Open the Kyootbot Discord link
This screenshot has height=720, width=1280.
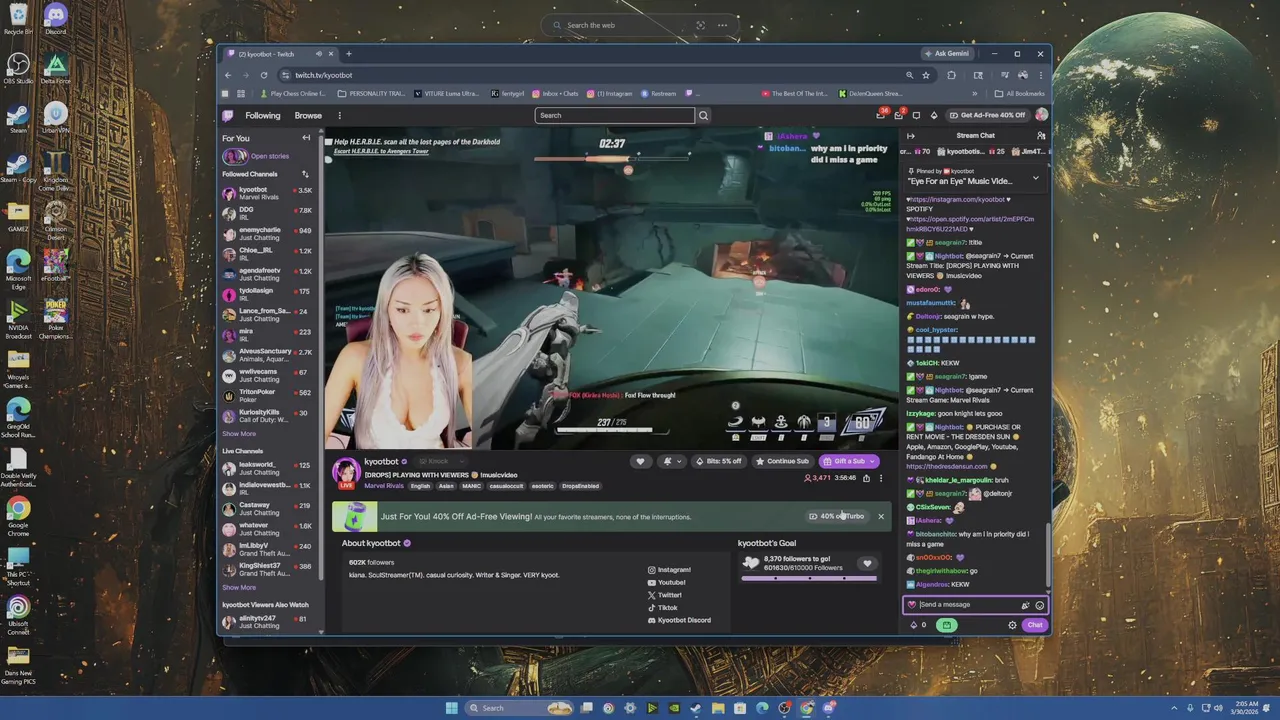(x=679, y=620)
